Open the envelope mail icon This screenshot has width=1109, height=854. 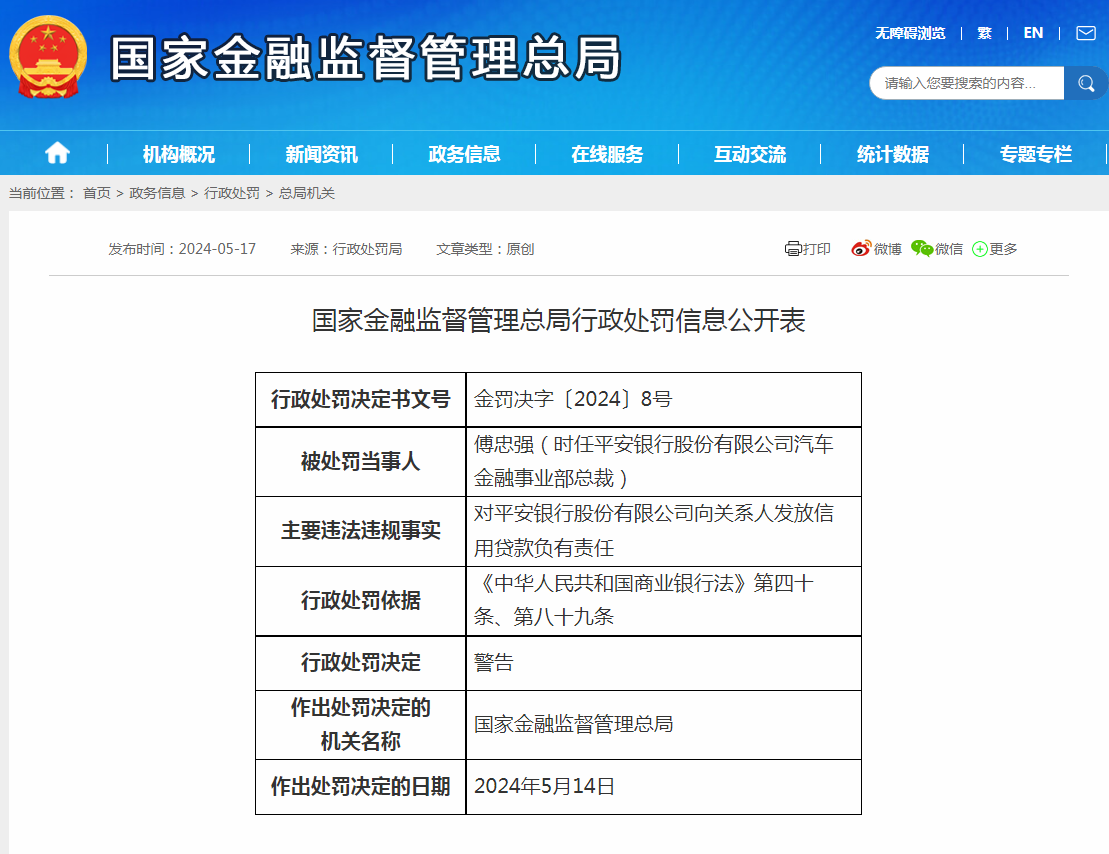click(1086, 33)
